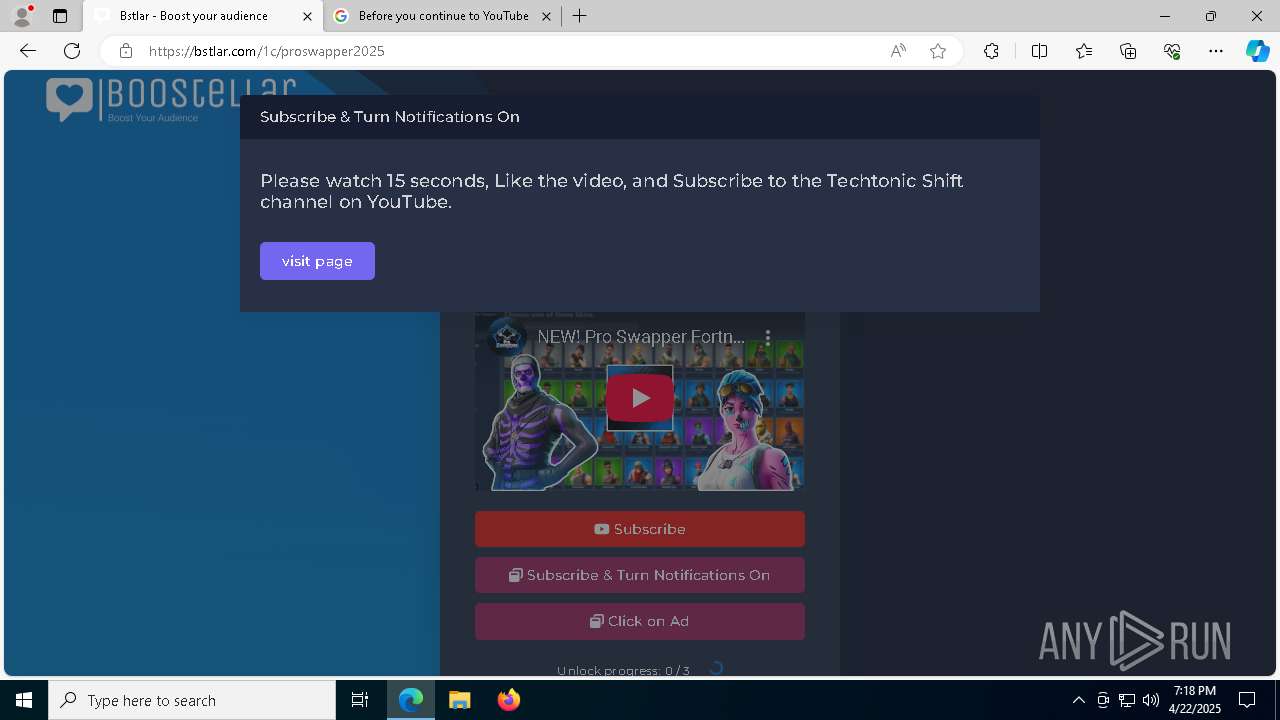Open network settings in system tray
Screen dimensions: 1280x720
tap(1127, 700)
